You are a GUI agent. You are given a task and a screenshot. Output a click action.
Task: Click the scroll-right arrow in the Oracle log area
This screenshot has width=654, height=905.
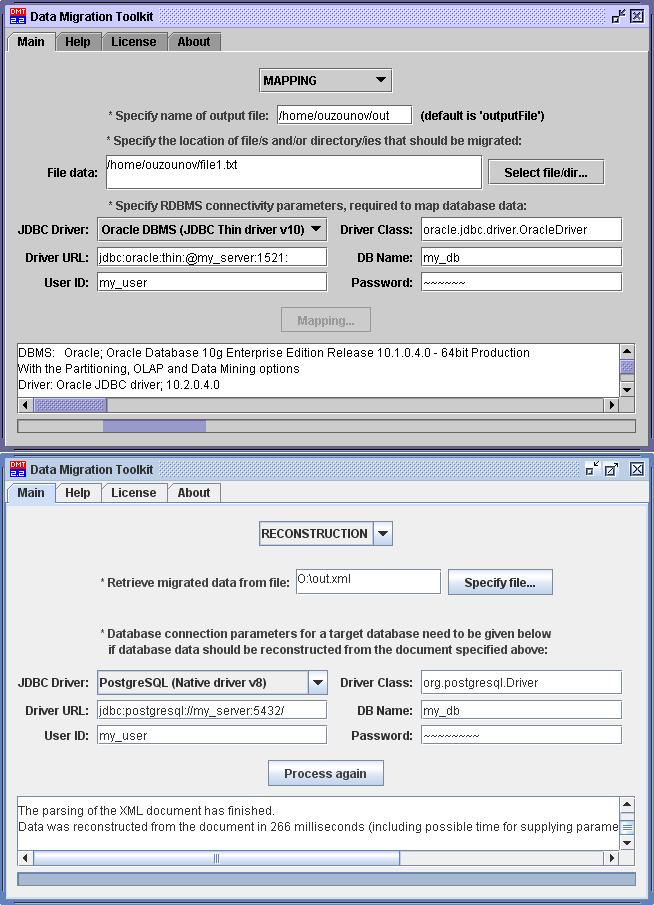pos(611,405)
